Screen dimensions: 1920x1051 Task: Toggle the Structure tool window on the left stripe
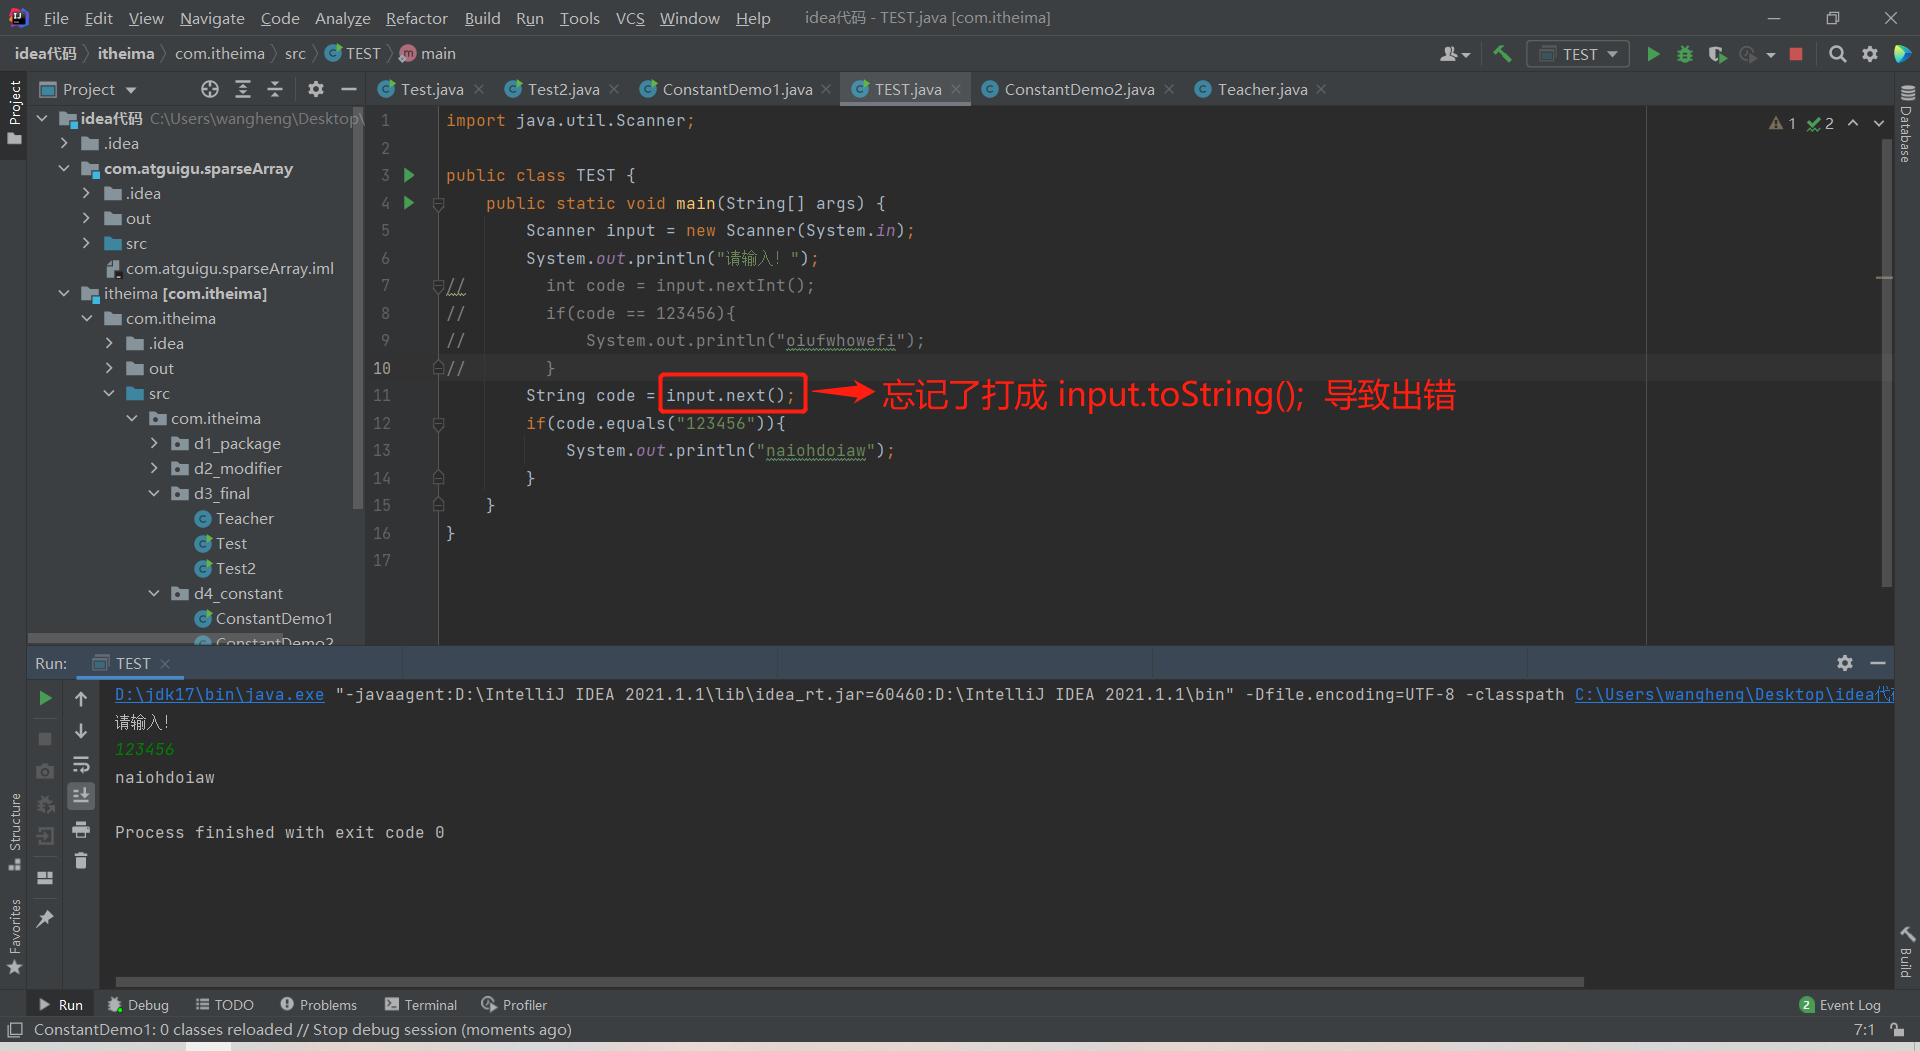pyautogui.click(x=14, y=831)
